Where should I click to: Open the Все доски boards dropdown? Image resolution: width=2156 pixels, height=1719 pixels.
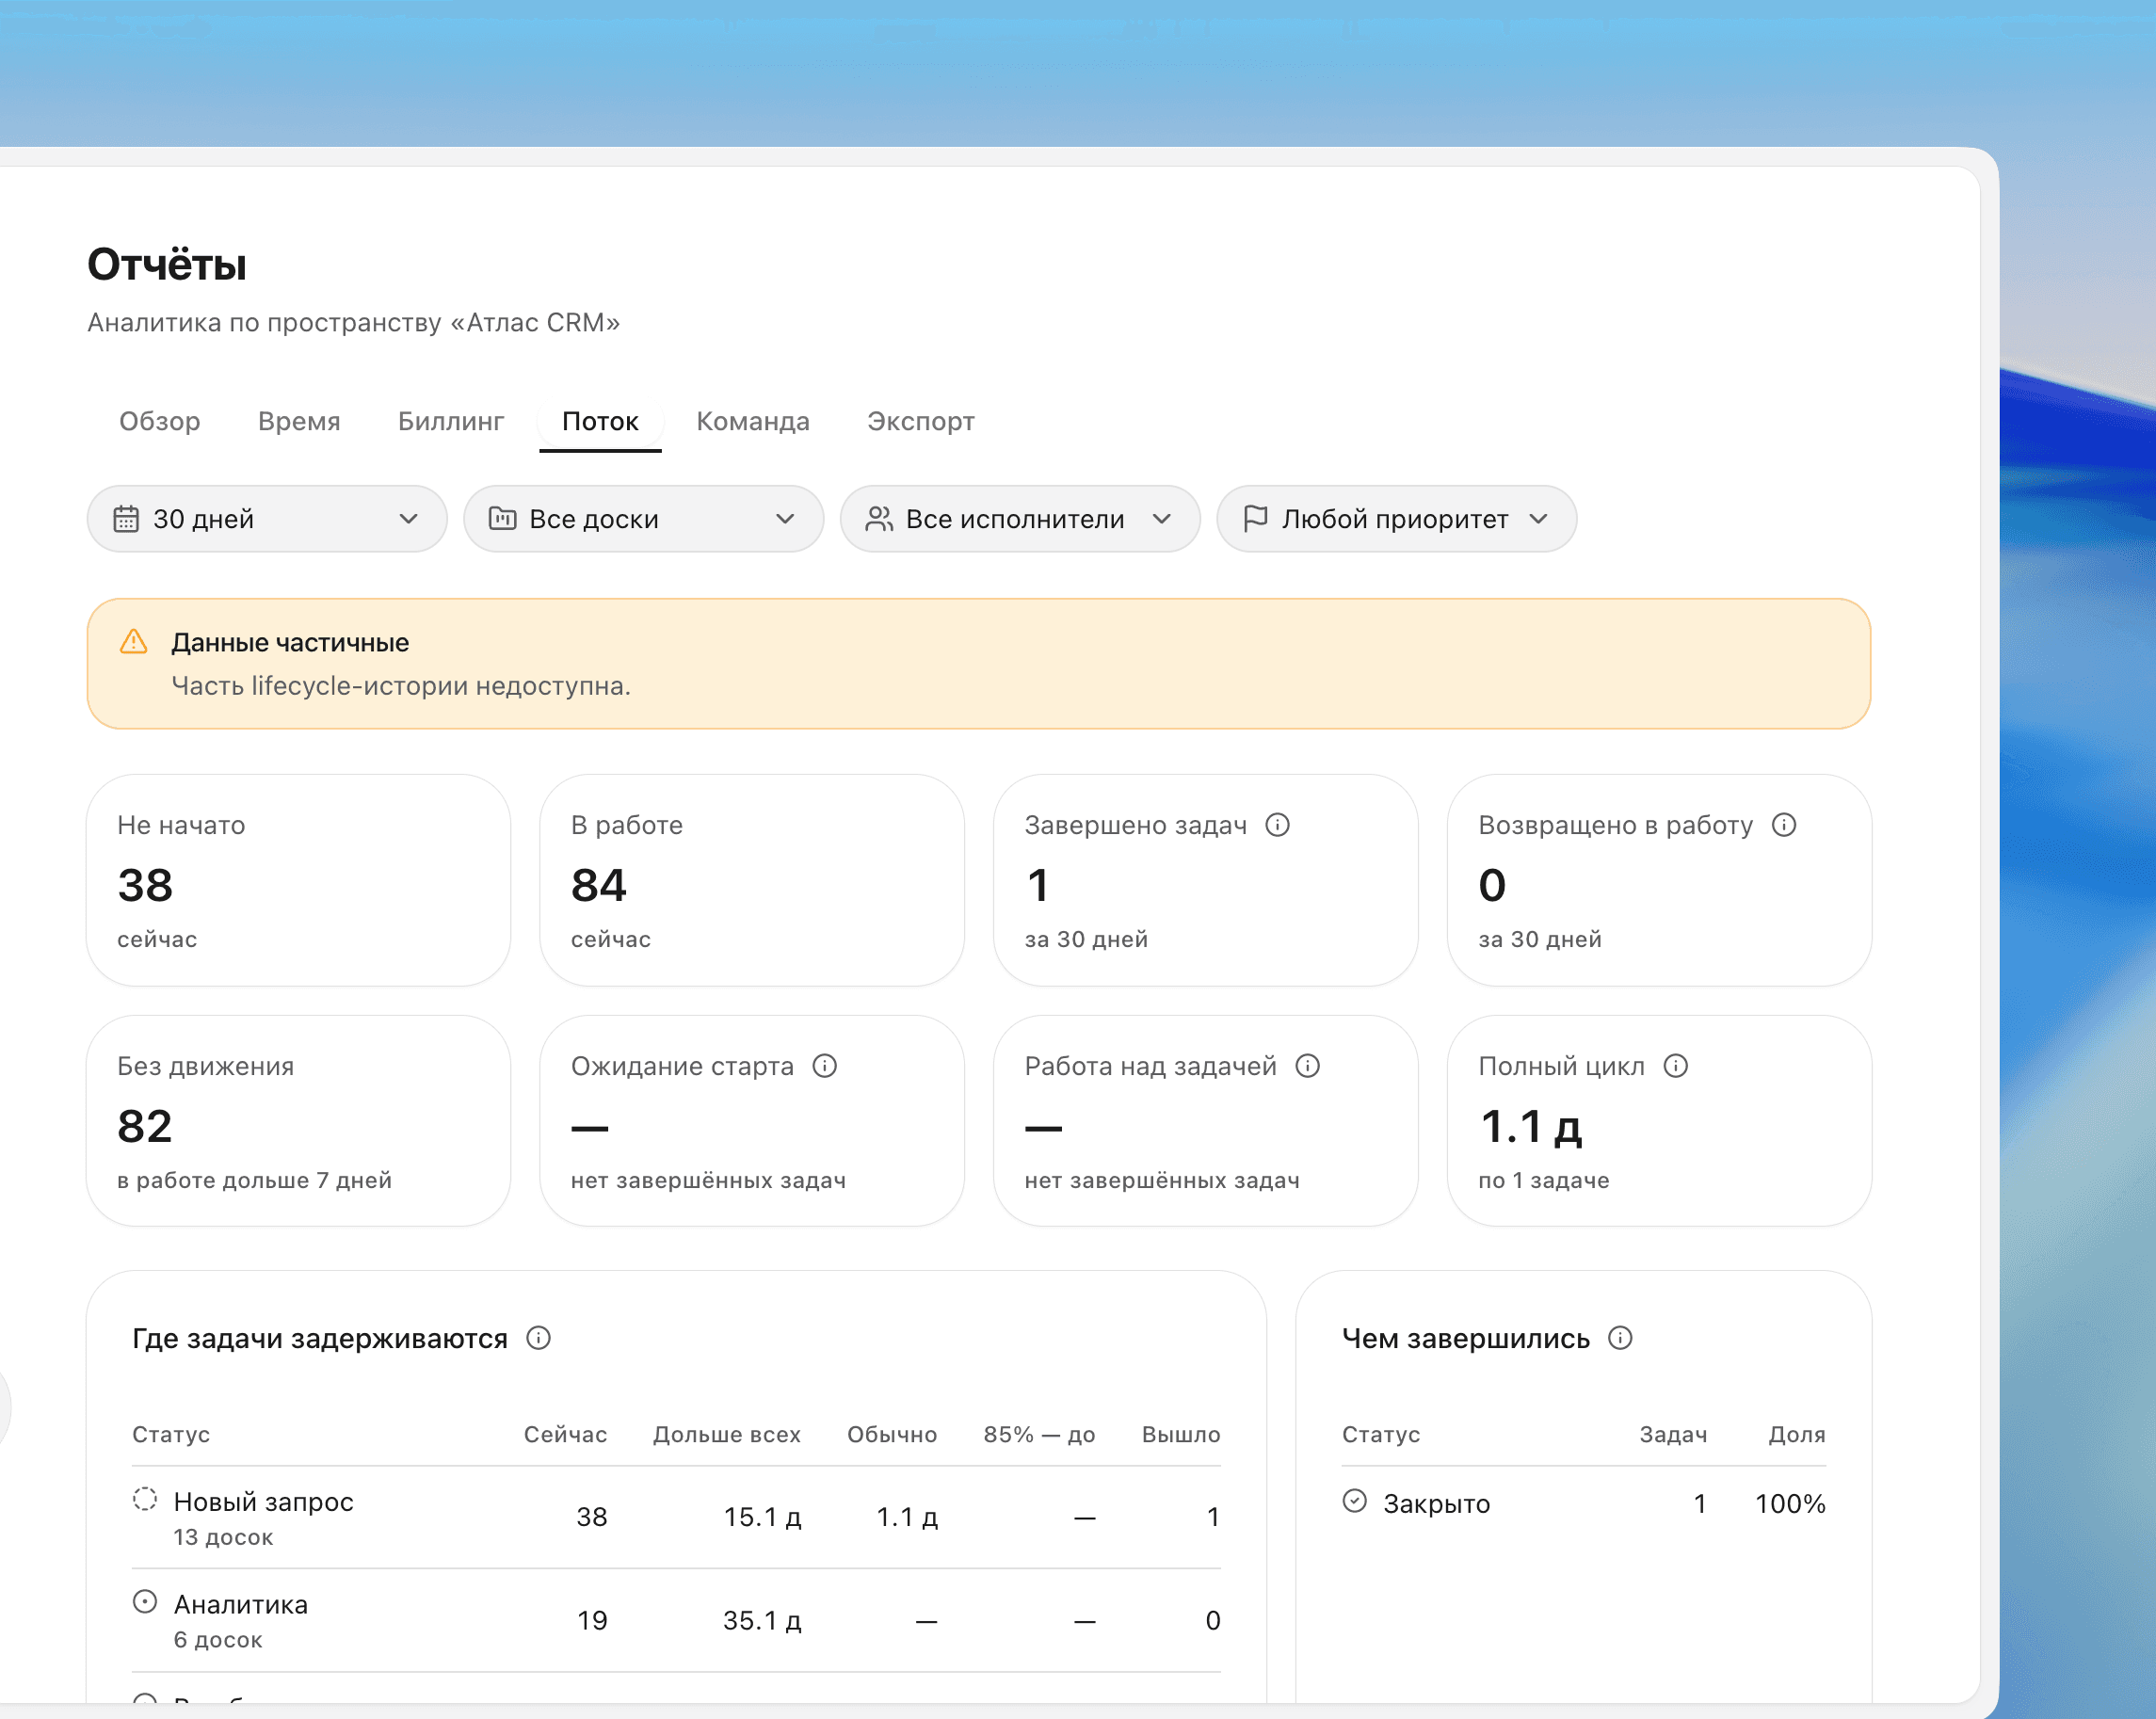[x=643, y=519]
